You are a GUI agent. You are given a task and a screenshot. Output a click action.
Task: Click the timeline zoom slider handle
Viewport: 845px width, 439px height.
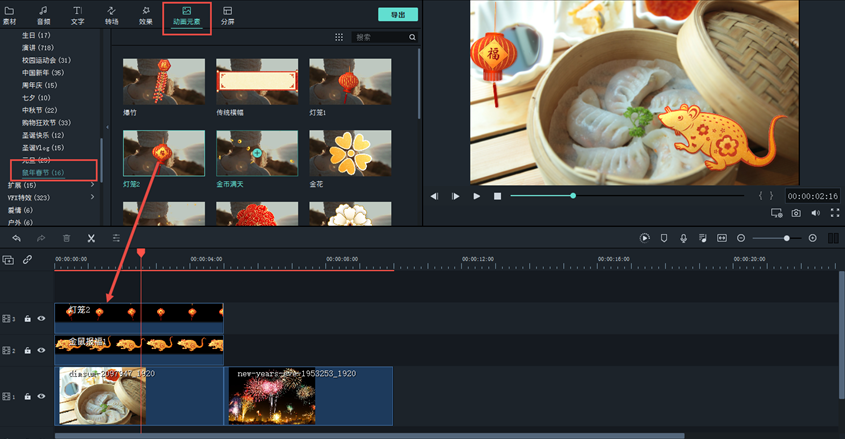(787, 238)
